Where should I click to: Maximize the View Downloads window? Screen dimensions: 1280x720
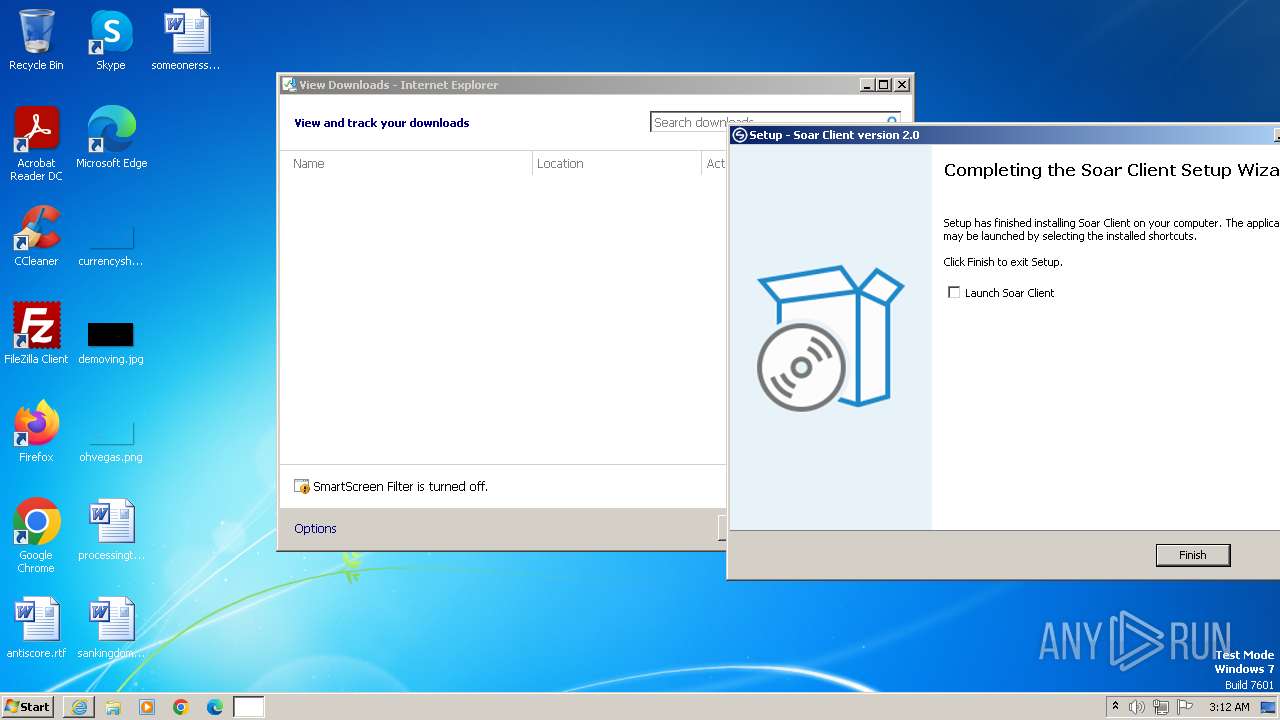pos(884,85)
